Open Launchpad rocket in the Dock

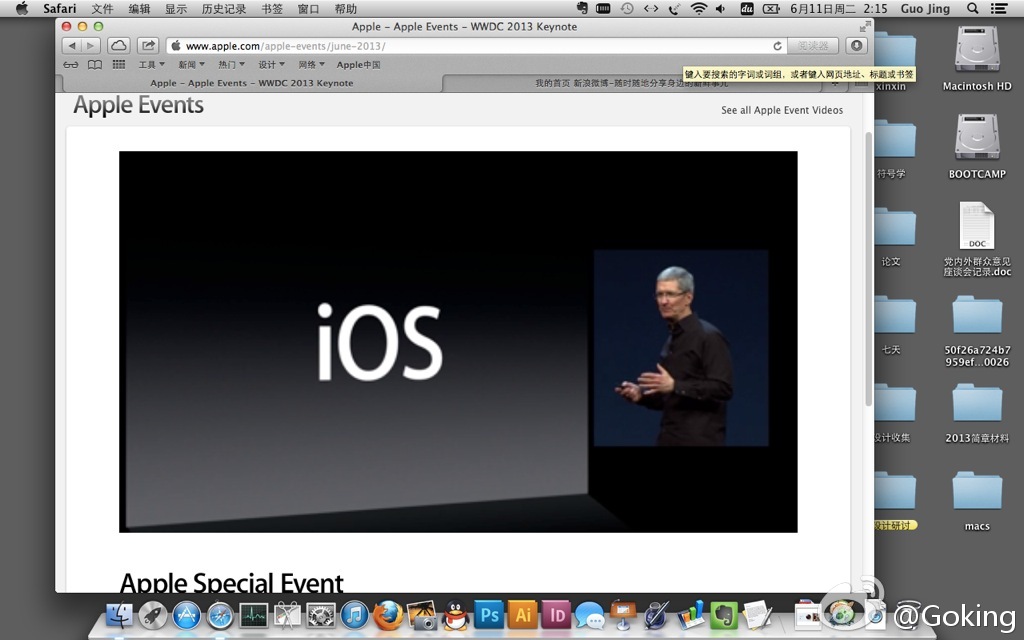click(153, 616)
